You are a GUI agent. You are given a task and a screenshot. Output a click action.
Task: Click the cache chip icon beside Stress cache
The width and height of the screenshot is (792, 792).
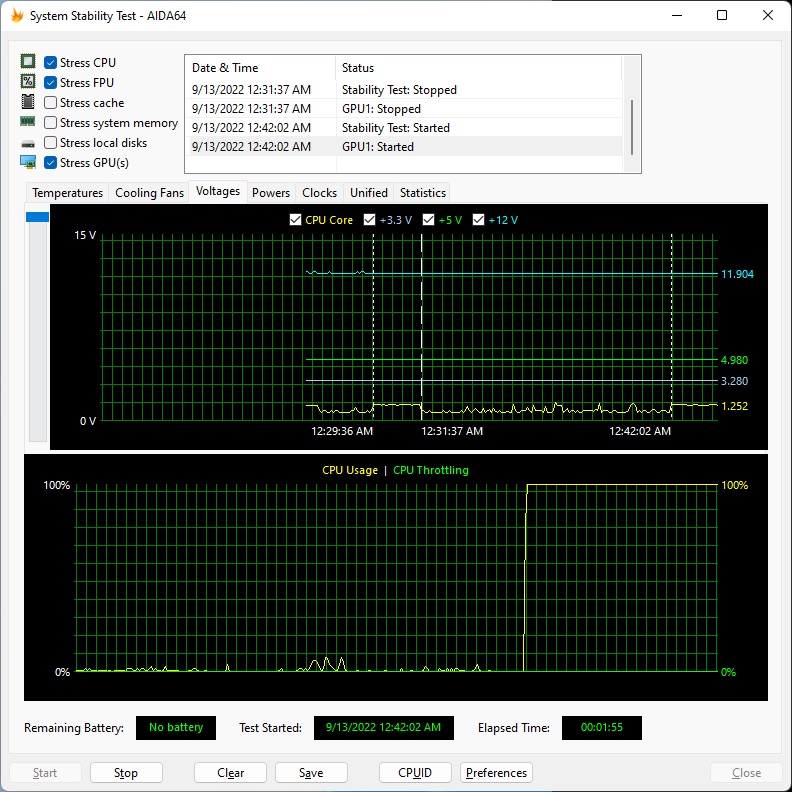pyautogui.click(x=28, y=102)
